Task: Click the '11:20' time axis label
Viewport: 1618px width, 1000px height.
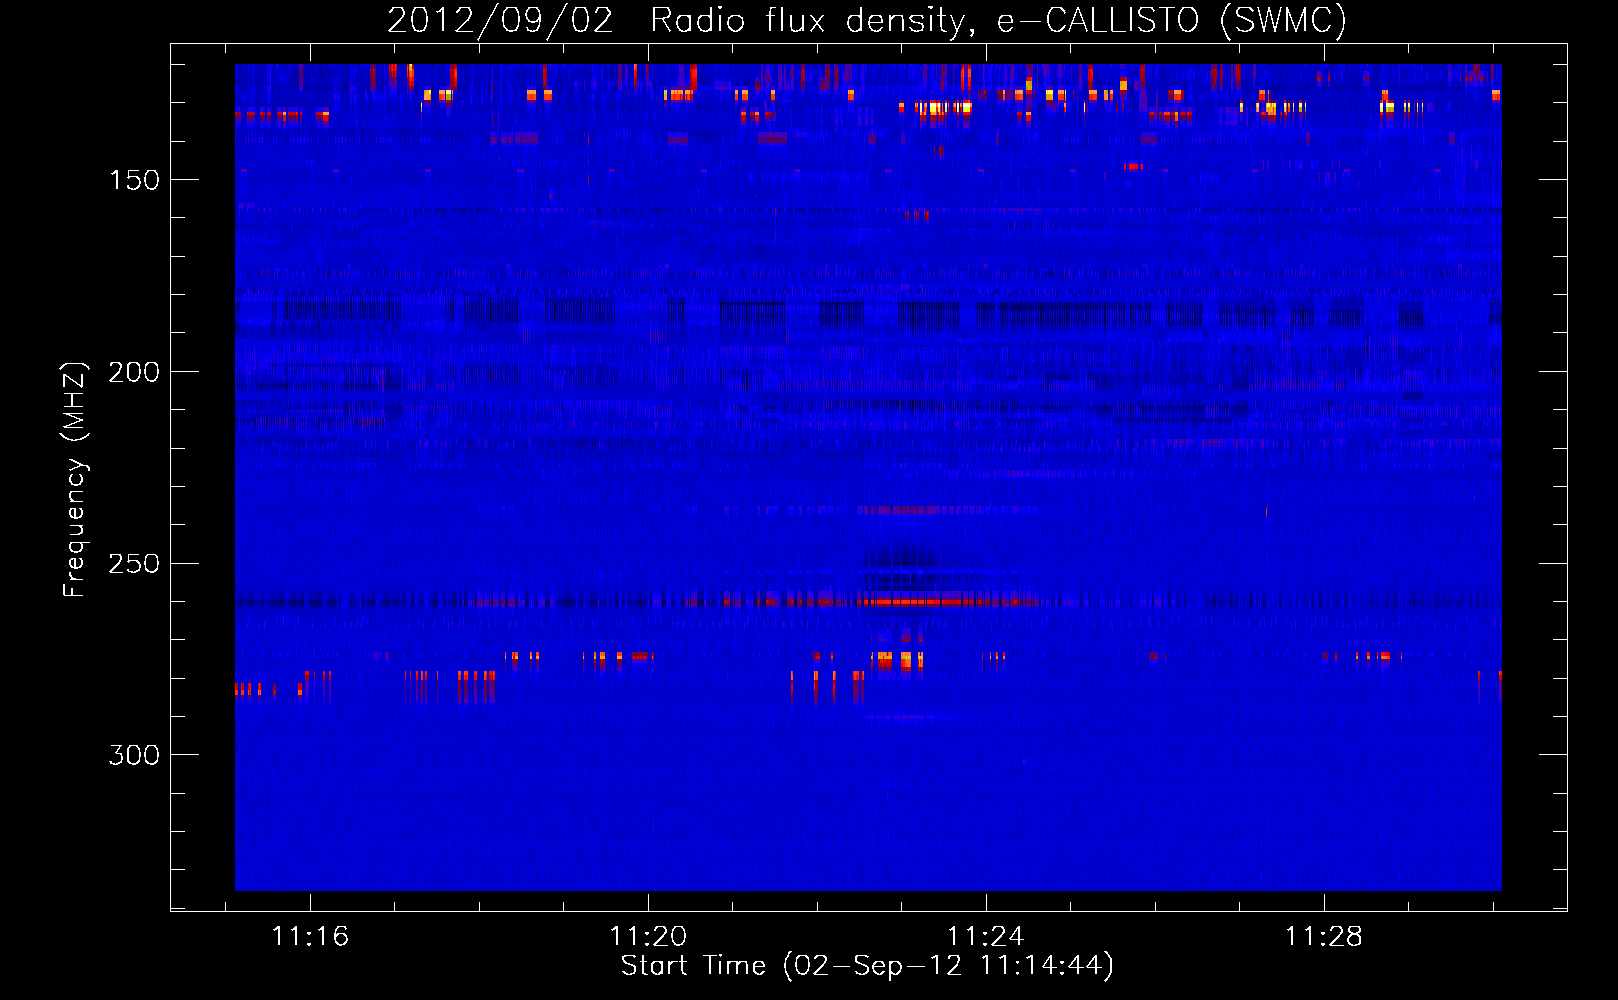Action: point(648,936)
